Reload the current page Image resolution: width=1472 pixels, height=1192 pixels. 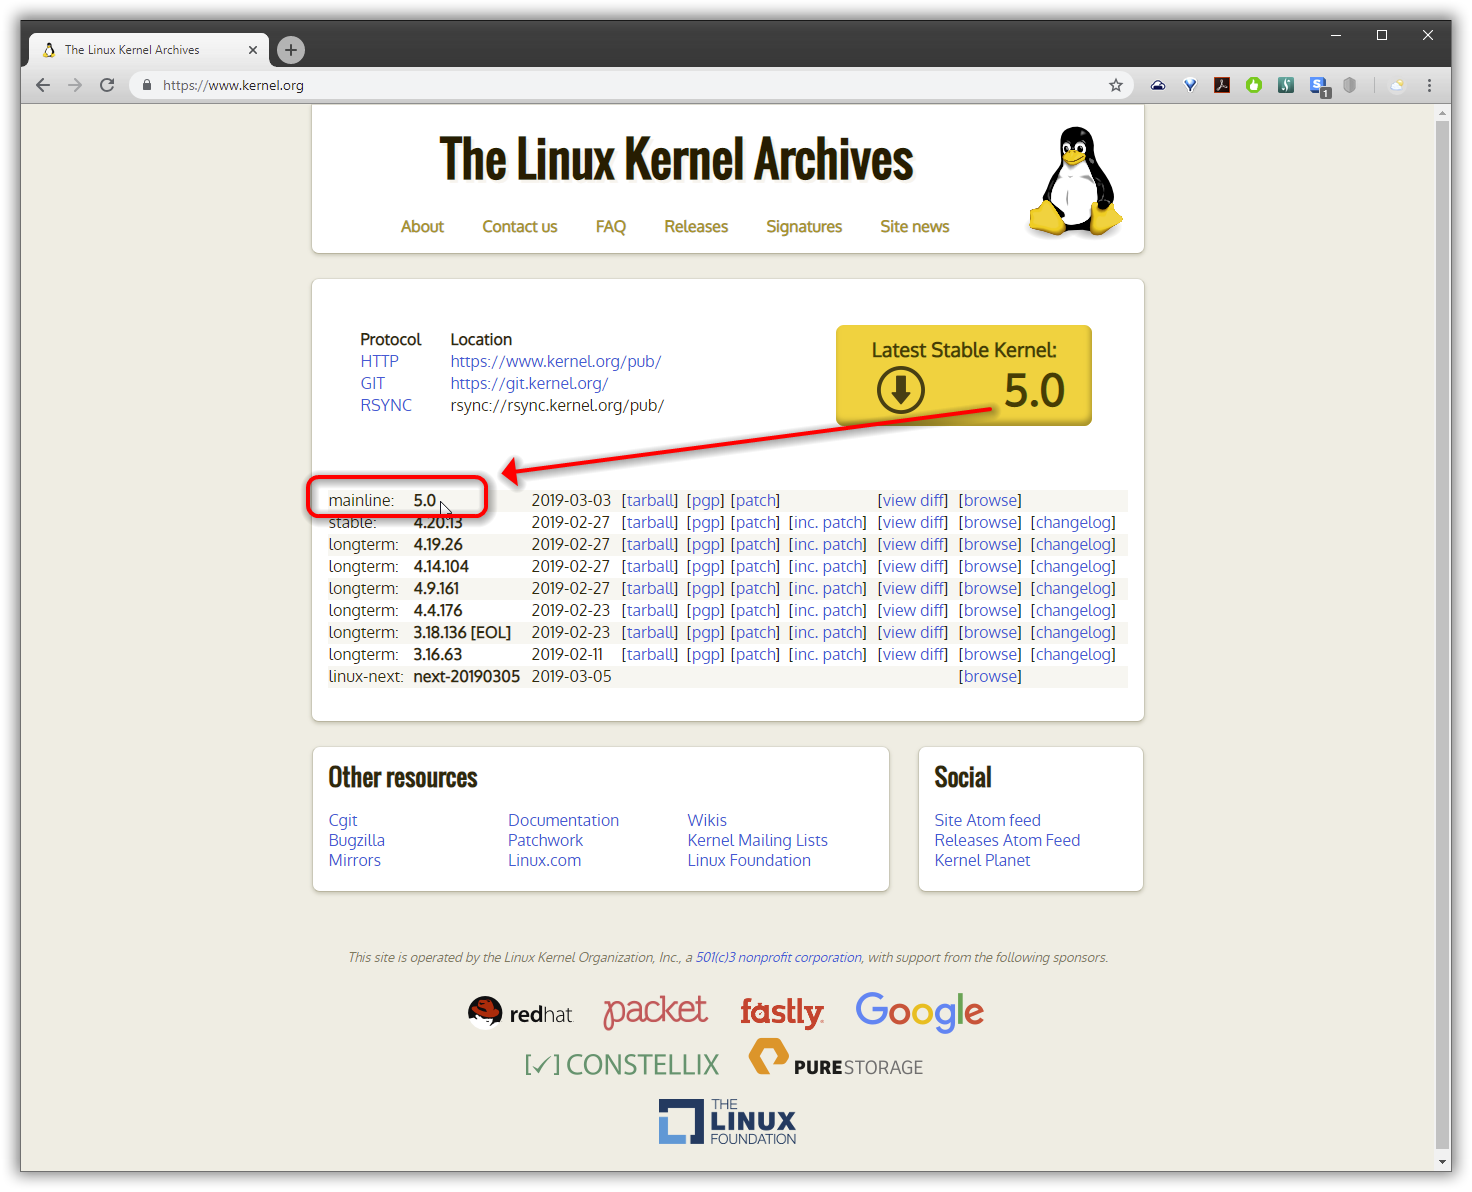107,85
